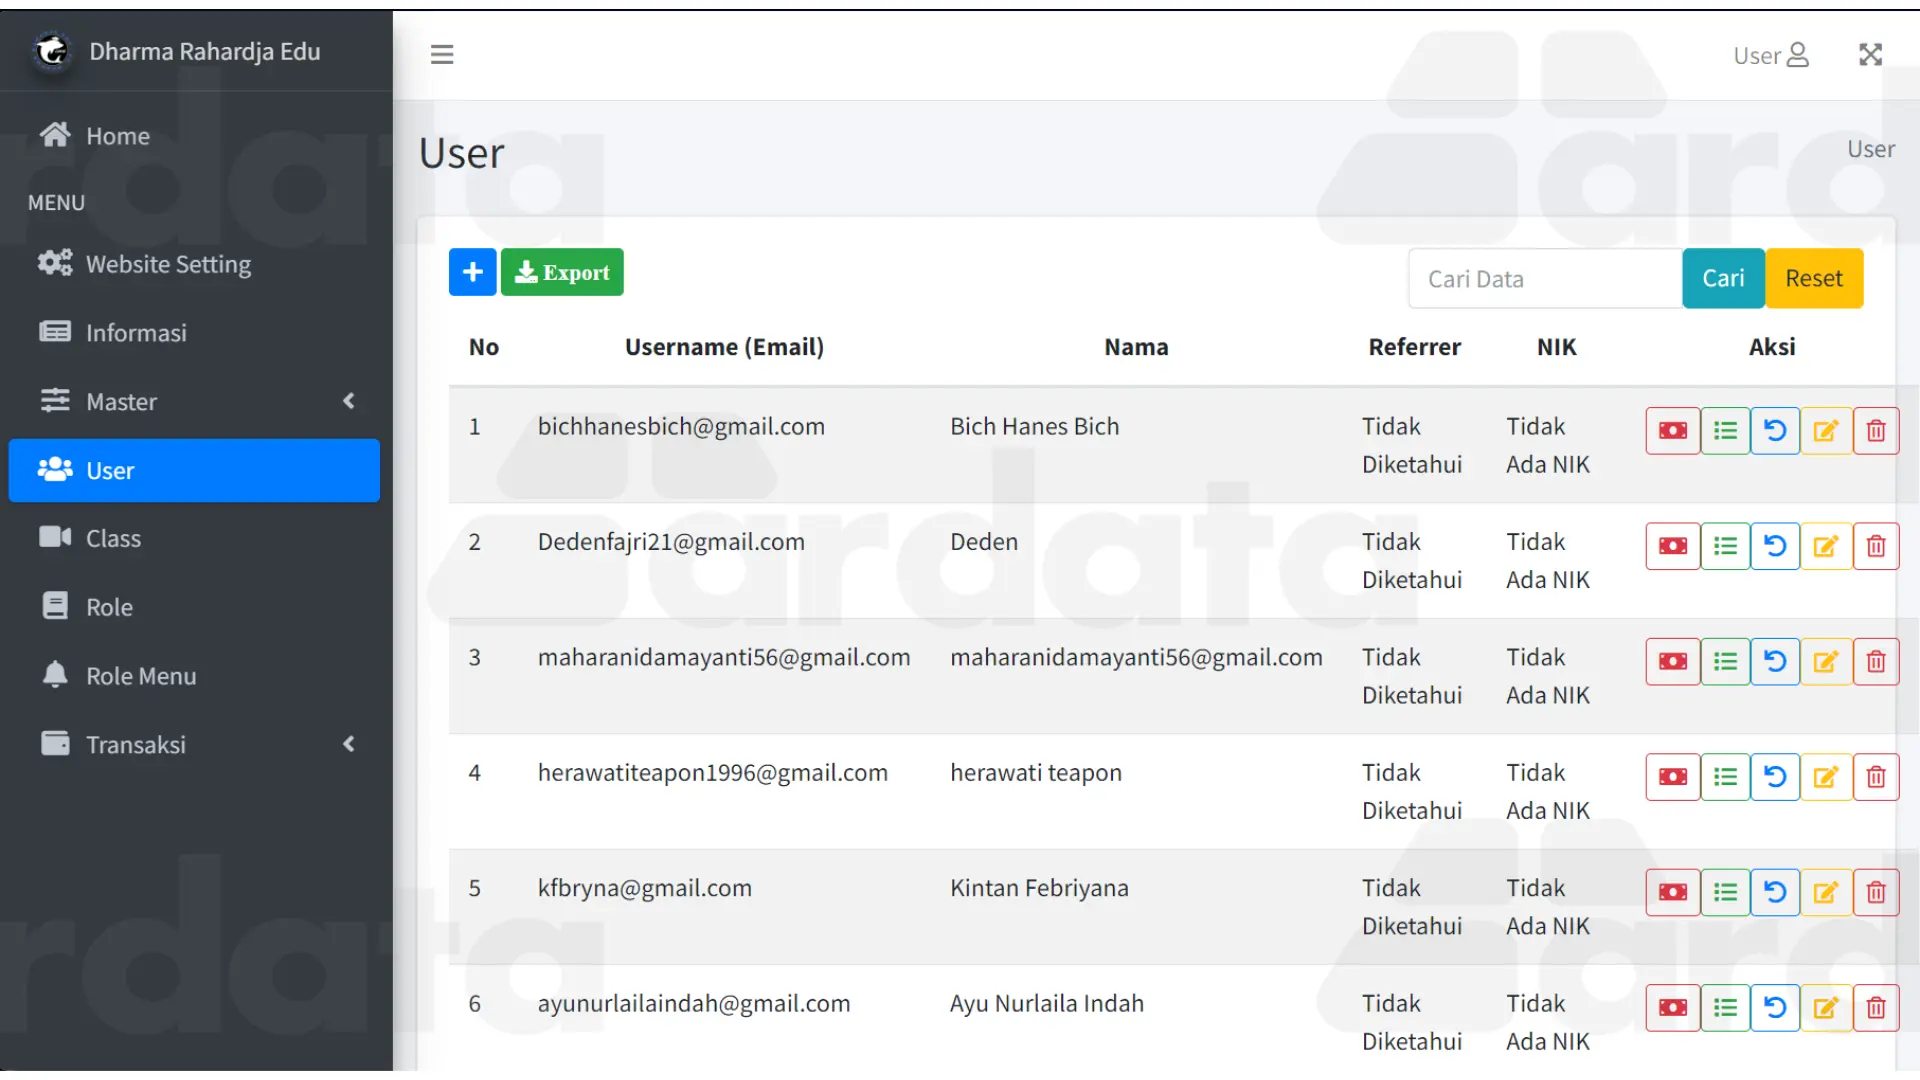Delete user Kintan Febriyana

pyautogui.click(x=1876, y=892)
